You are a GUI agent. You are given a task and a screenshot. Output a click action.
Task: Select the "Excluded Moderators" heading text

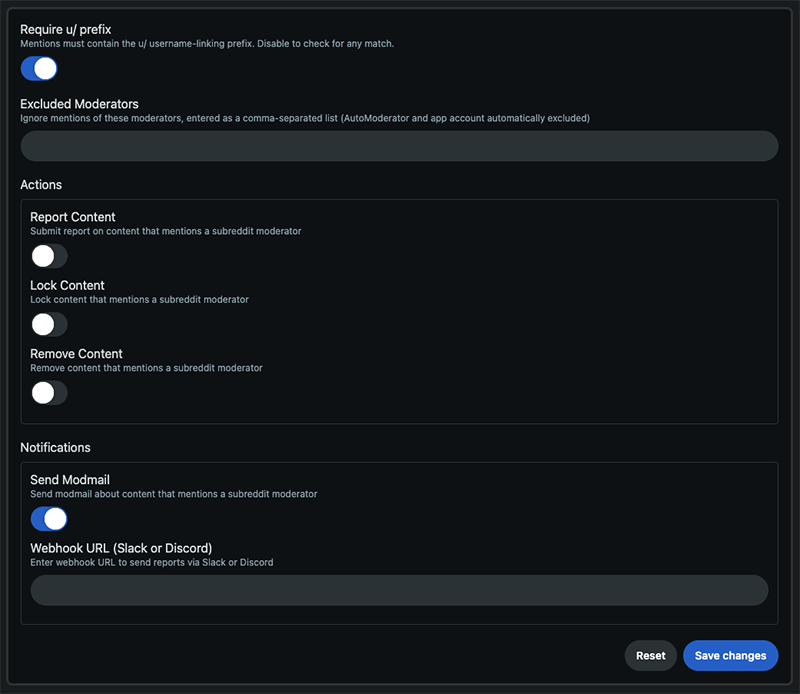click(79, 104)
